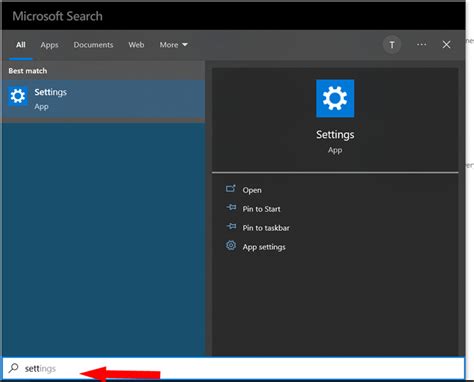Expand the More filter dropdown

click(x=173, y=45)
